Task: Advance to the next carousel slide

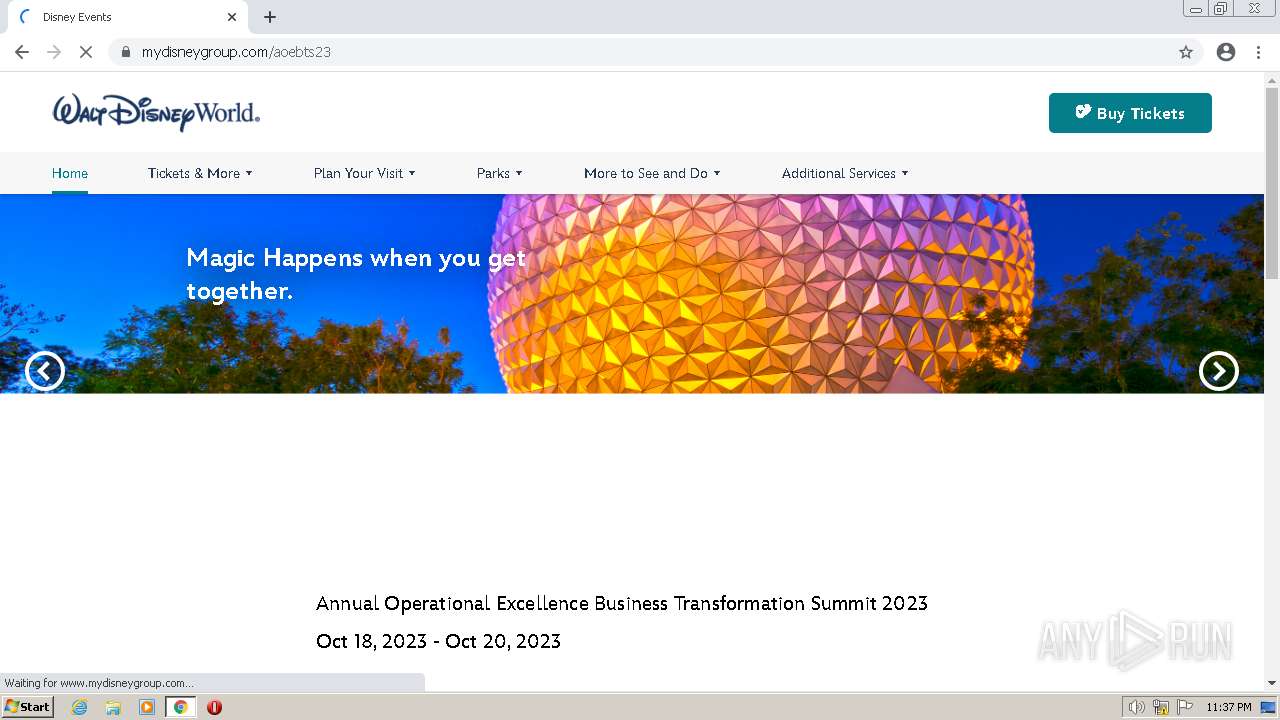Action: [1219, 371]
